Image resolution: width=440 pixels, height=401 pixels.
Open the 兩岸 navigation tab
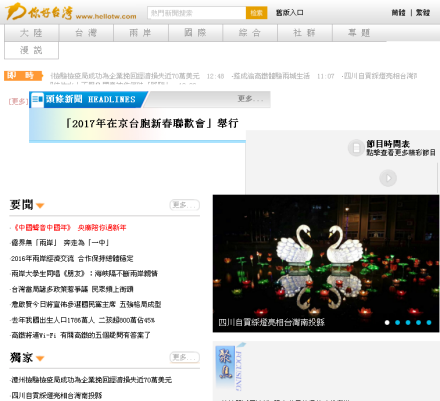coord(141,33)
